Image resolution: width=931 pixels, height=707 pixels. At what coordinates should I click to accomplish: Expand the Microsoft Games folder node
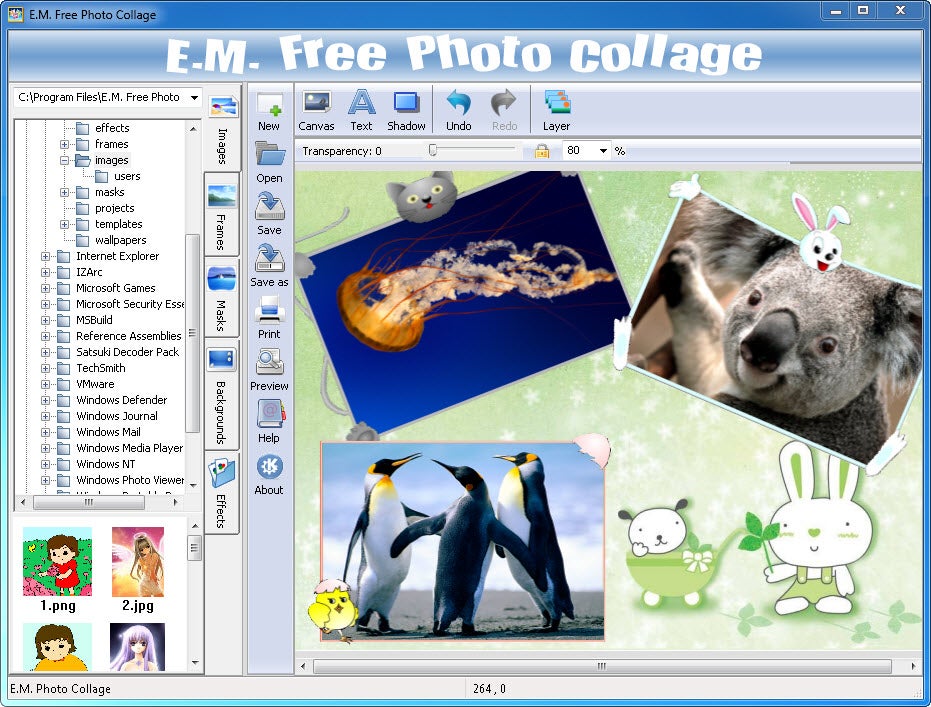[x=45, y=288]
